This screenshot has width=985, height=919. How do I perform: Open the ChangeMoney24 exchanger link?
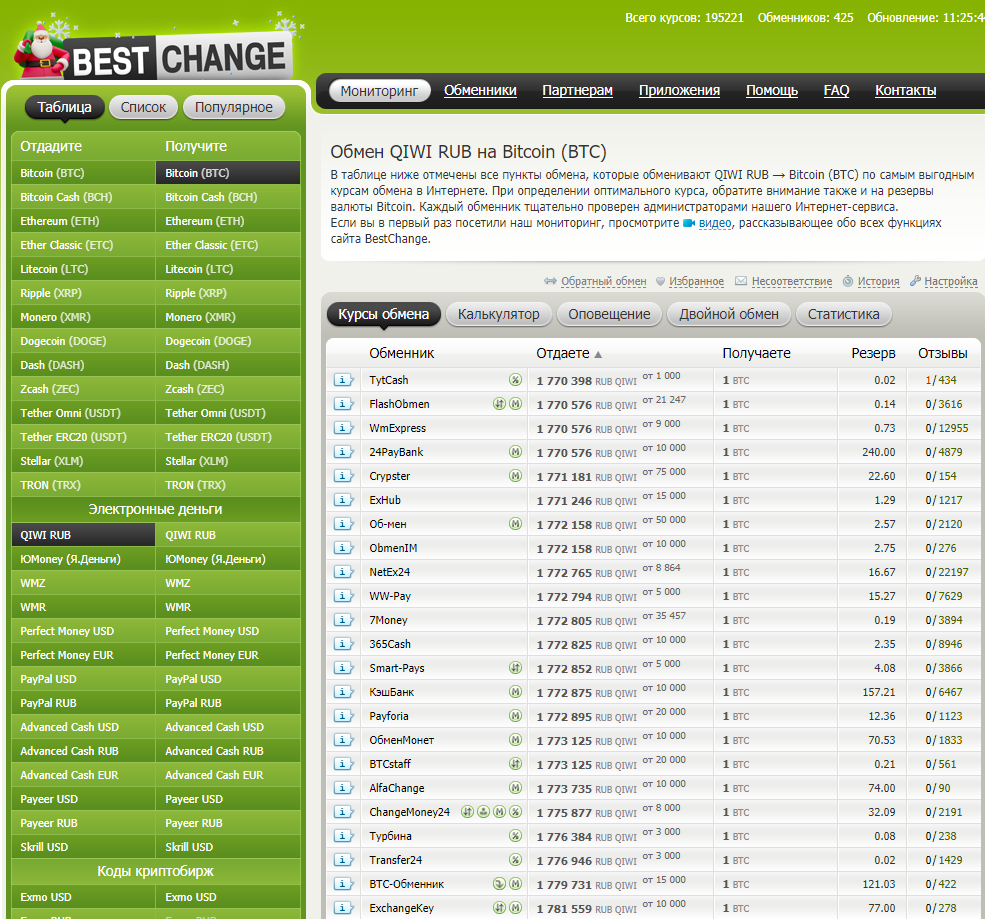pos(410,812)
